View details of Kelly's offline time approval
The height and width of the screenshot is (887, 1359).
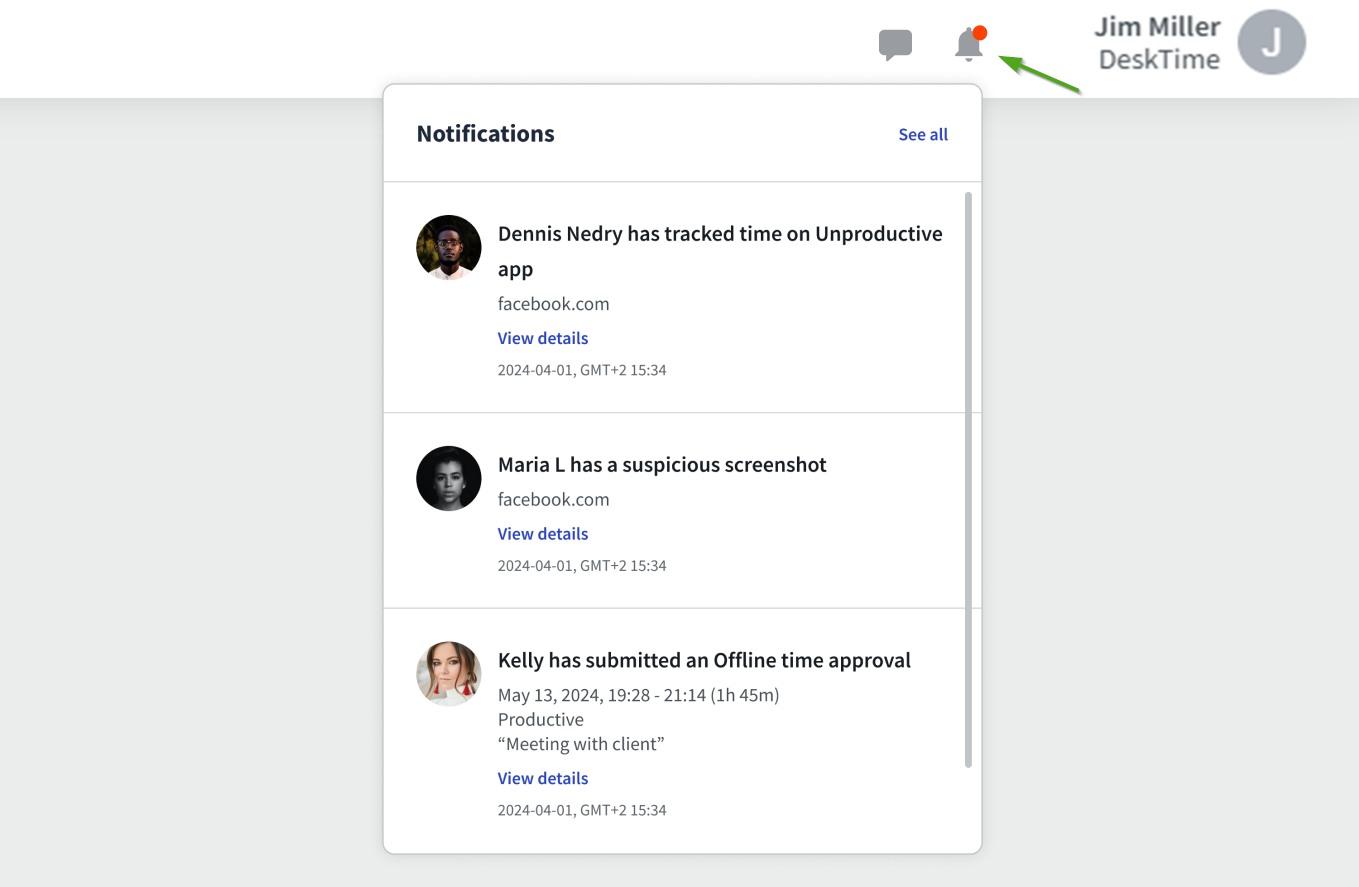(x=542, y=778)
